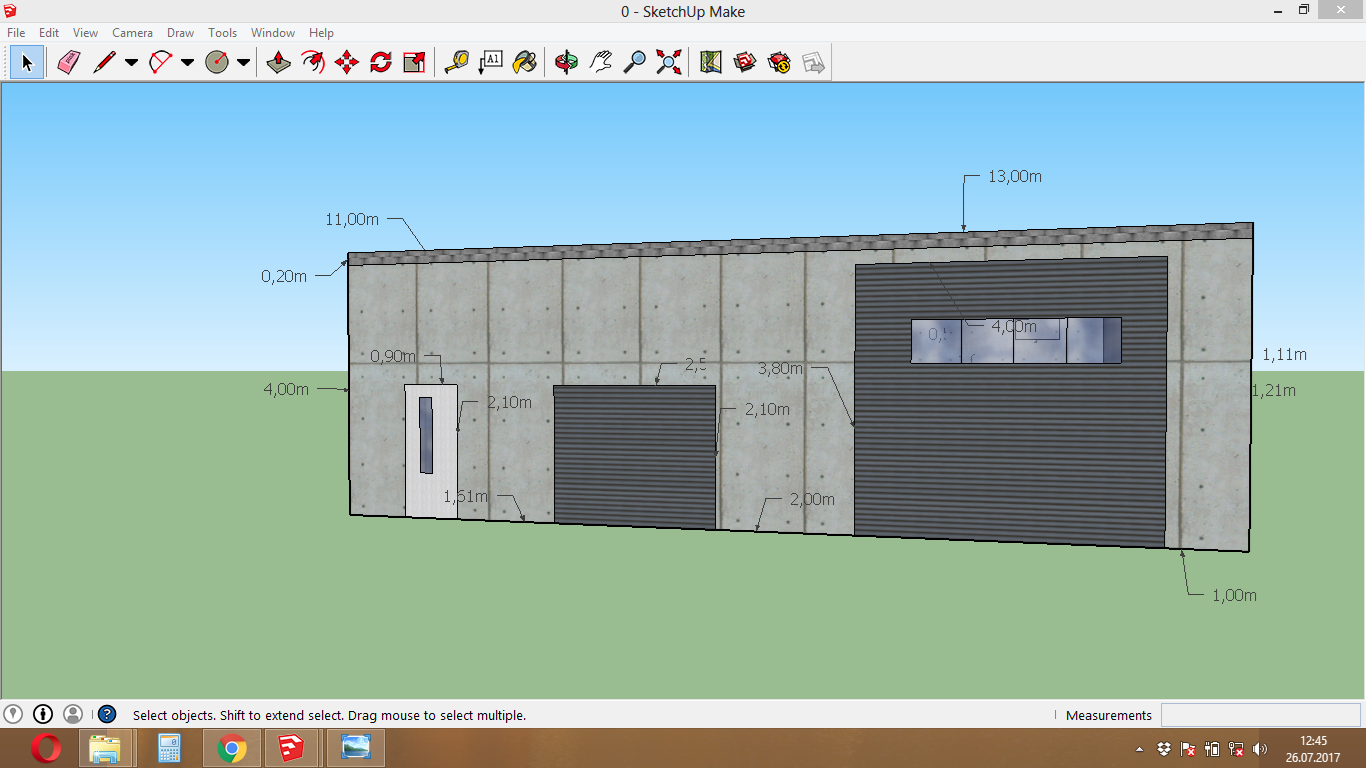Open Instructor help in status bar
Image resolution: width=1366 pixels, height=768 pixels.
point(107,715)
